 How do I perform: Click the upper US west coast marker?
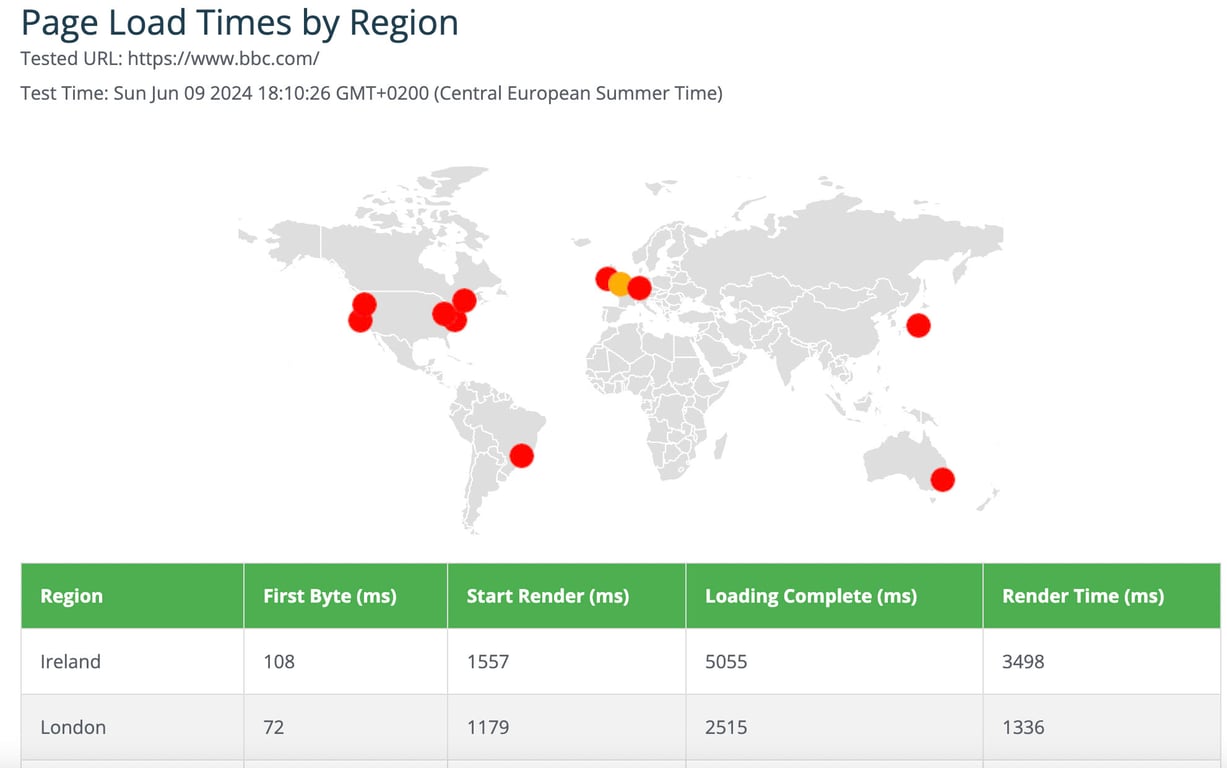click(x=364, y=304)
